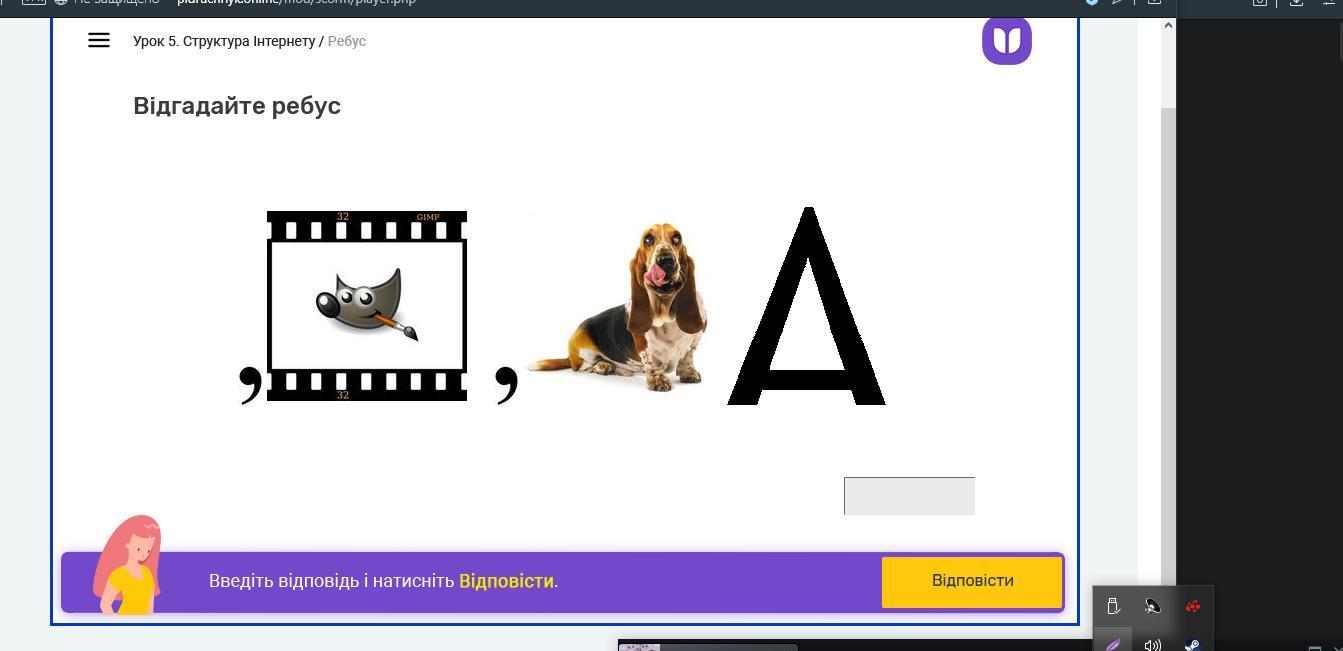Click the Відгадайте ребус heading
The height and width of the screenshot is (651, 1343).
coord(237,106)
